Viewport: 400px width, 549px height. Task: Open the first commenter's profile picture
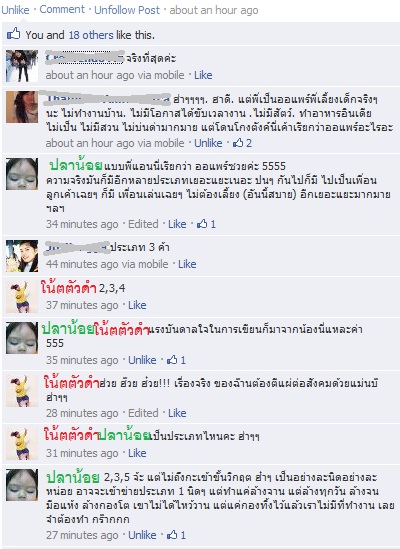pyautogui.click(x=22, y=66)
